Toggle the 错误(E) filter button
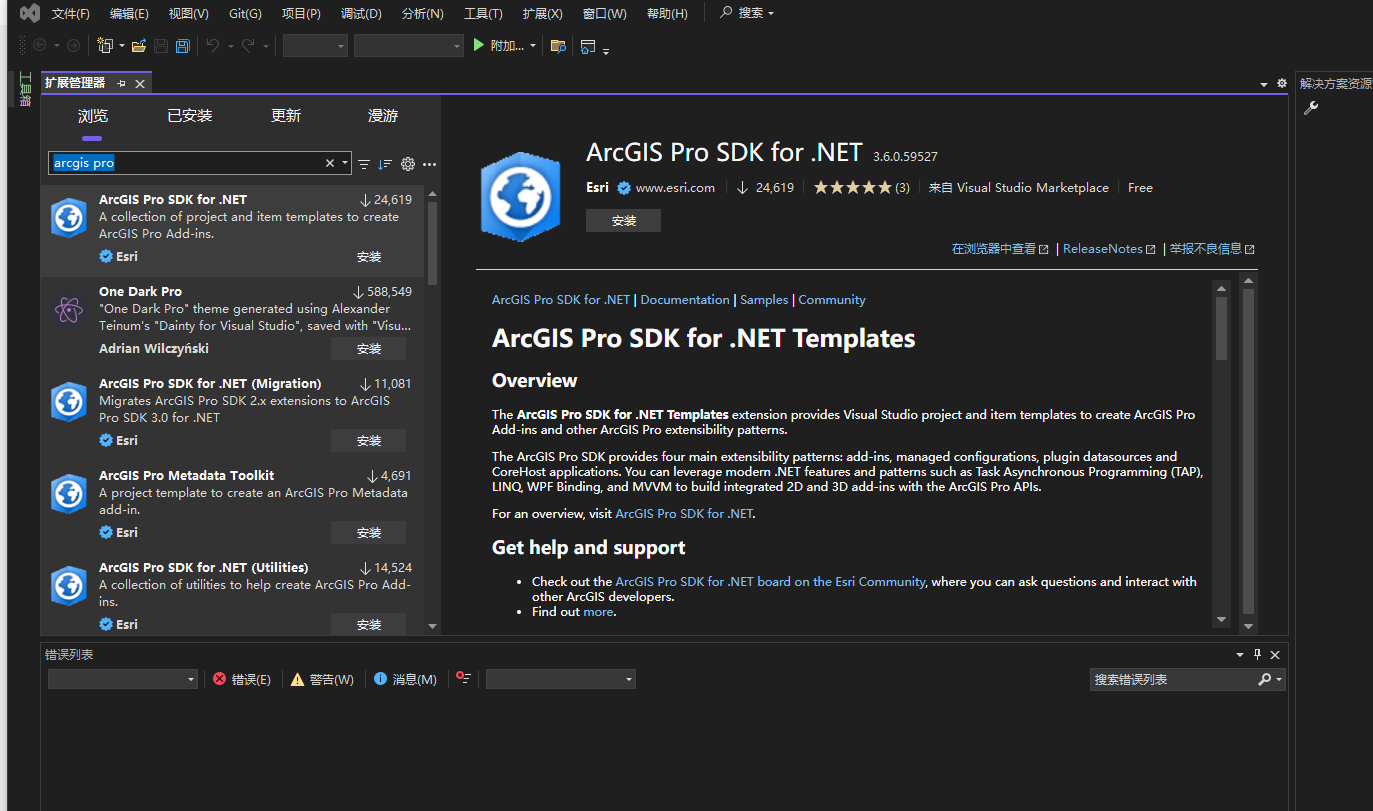Image resolution: width=1373 pixels, height=811 pixels. point(242,679)
